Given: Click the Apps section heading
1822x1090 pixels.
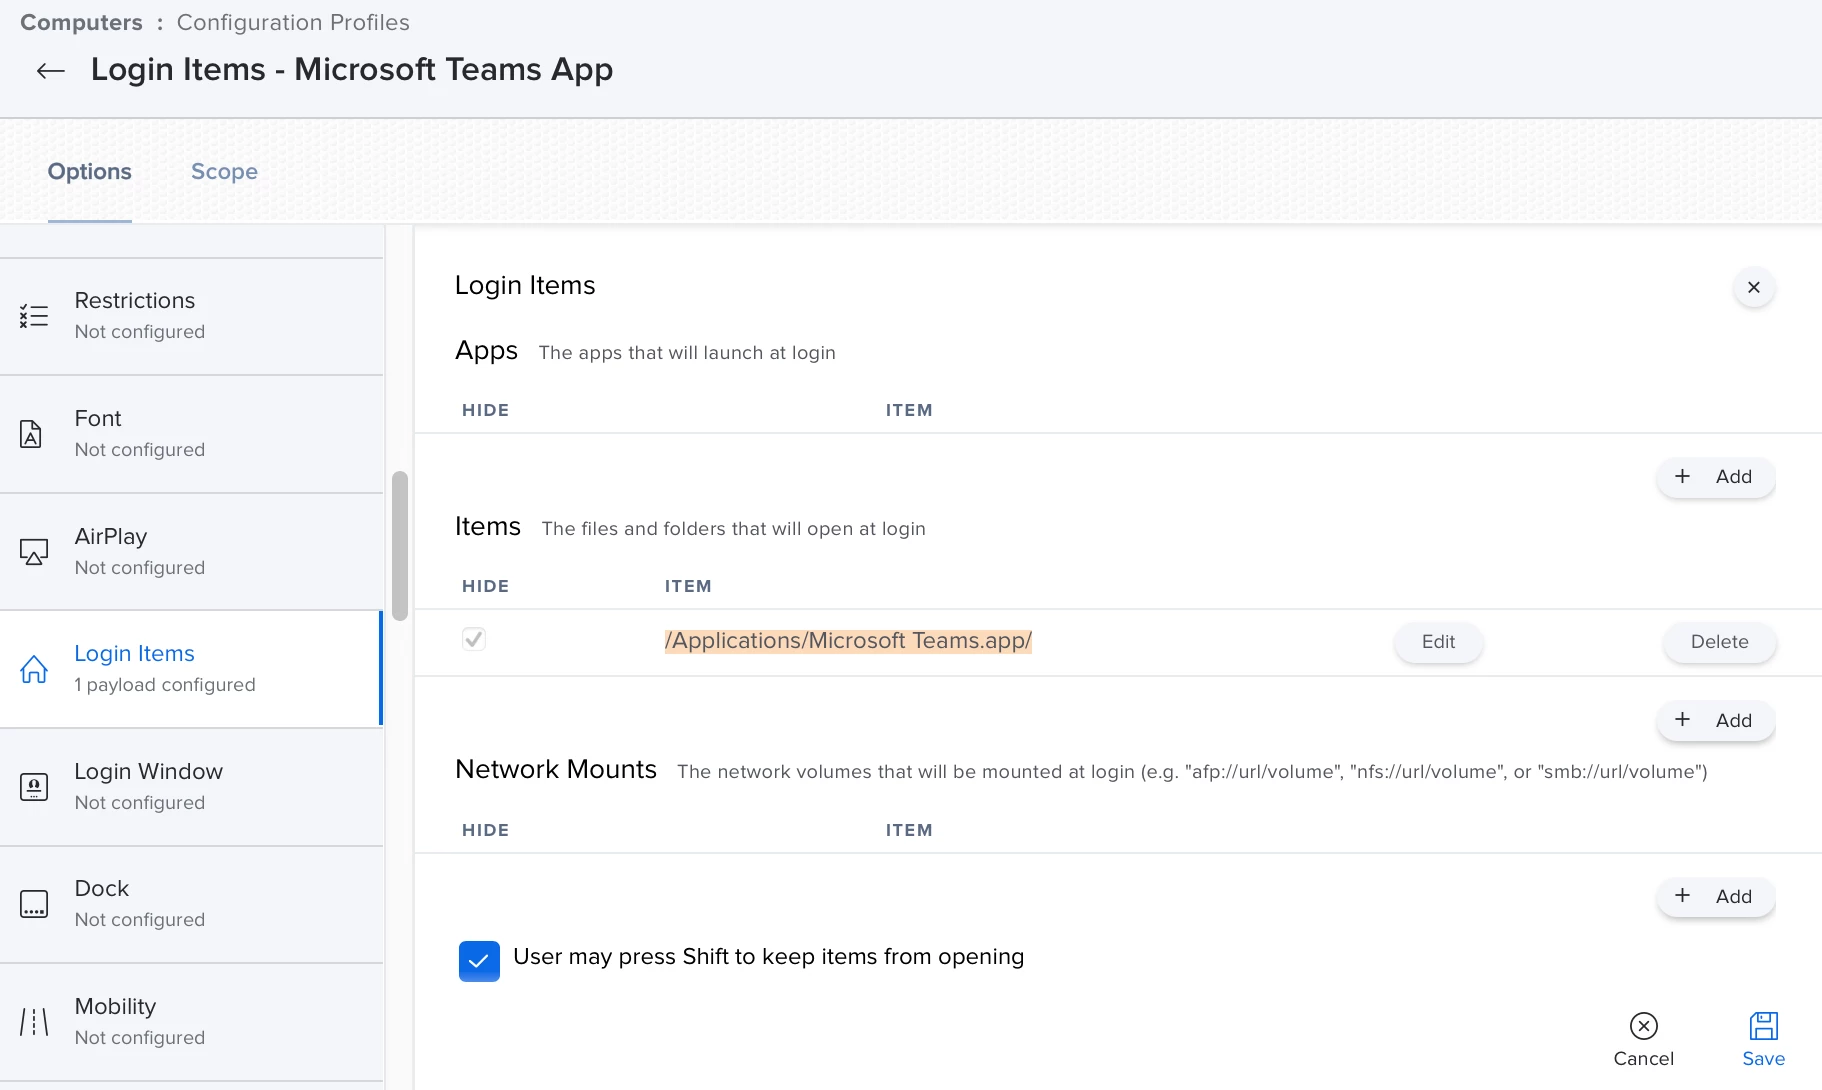Looking at the screenshot, I should tap(486, 351).
